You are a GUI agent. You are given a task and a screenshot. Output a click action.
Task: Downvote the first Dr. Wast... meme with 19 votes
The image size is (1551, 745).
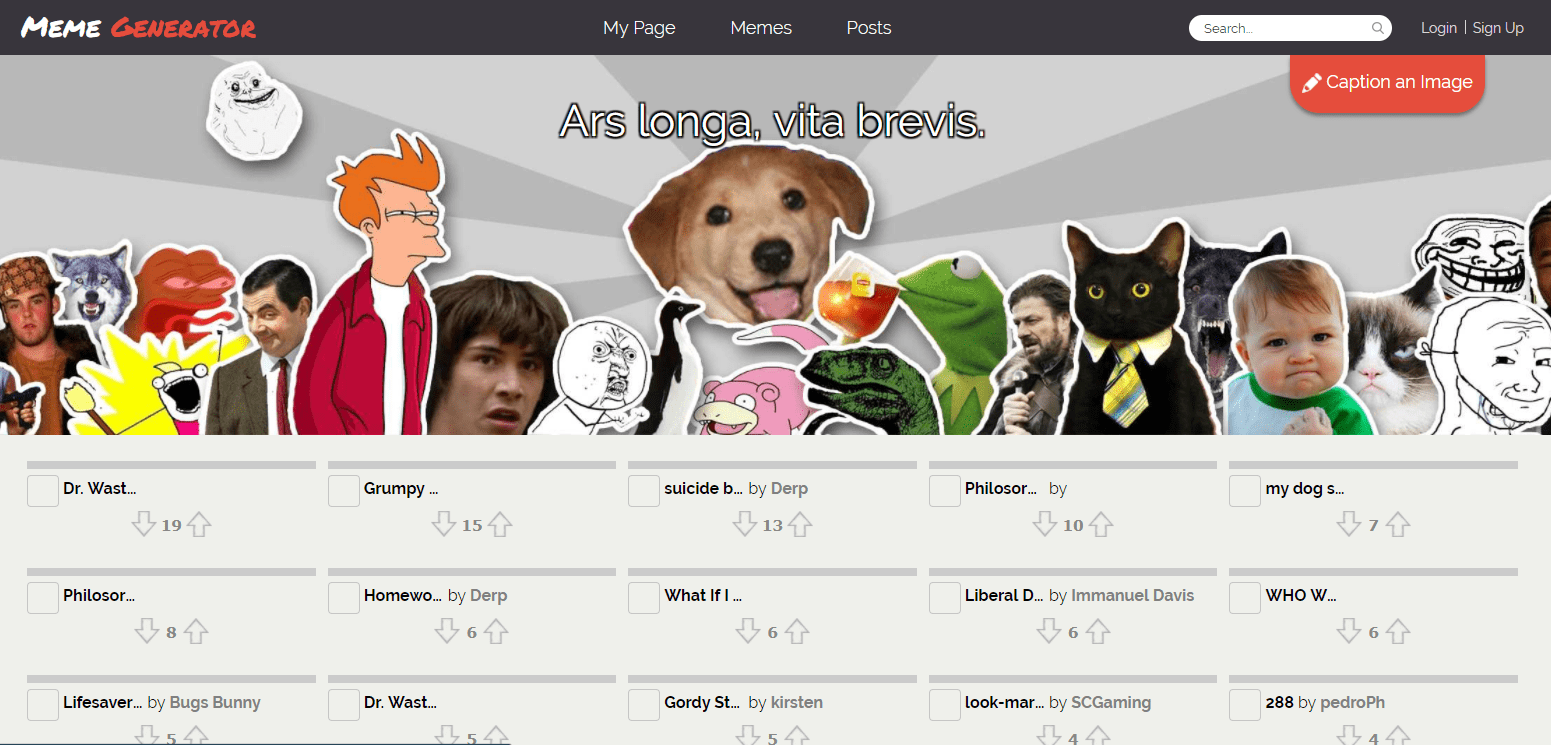(144, 524)
